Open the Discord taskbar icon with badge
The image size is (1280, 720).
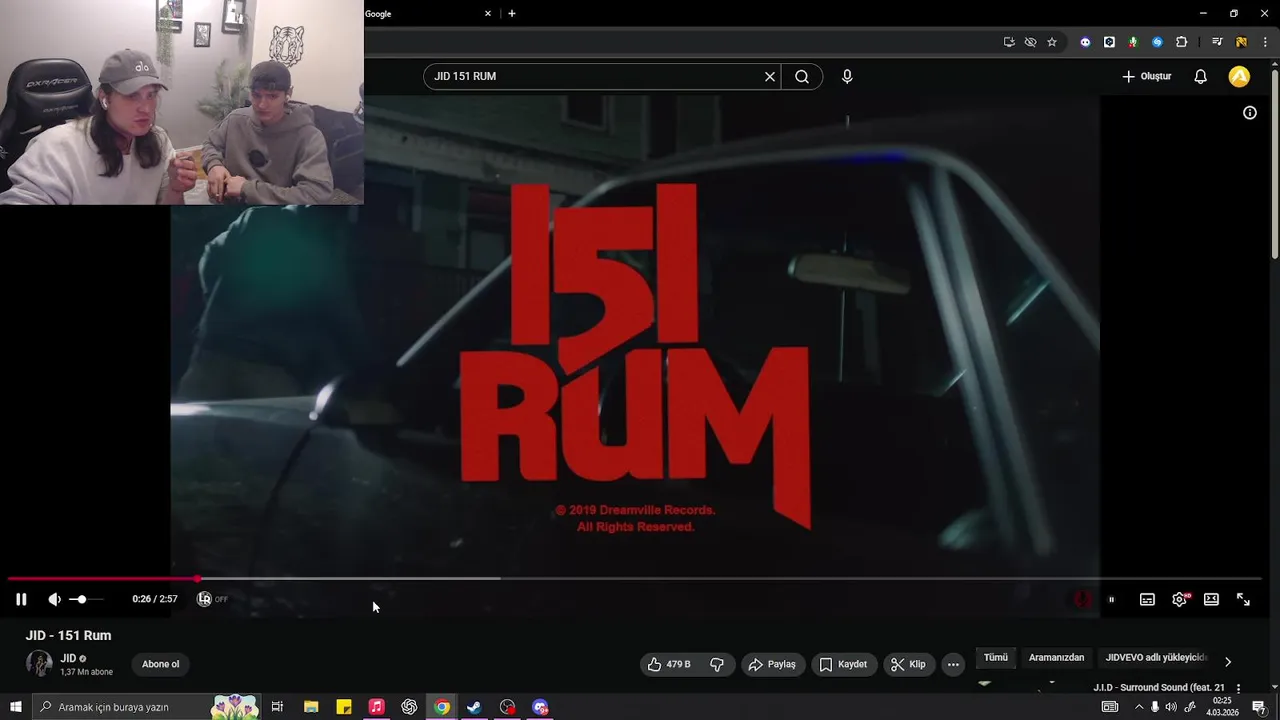click(540, 707)
